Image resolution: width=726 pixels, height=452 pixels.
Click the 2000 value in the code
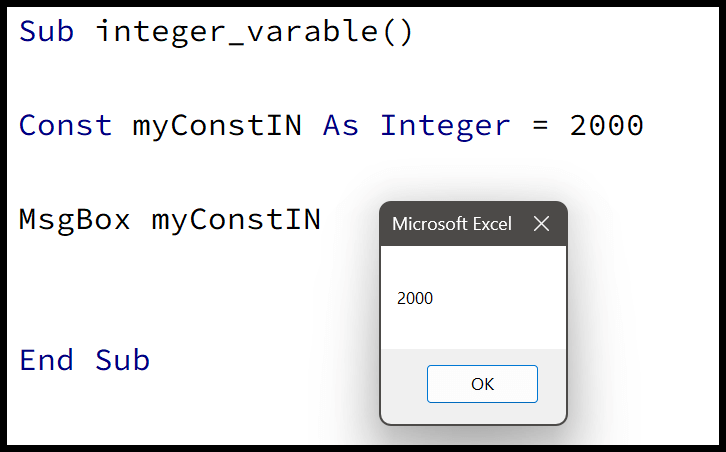pos(607,126)
